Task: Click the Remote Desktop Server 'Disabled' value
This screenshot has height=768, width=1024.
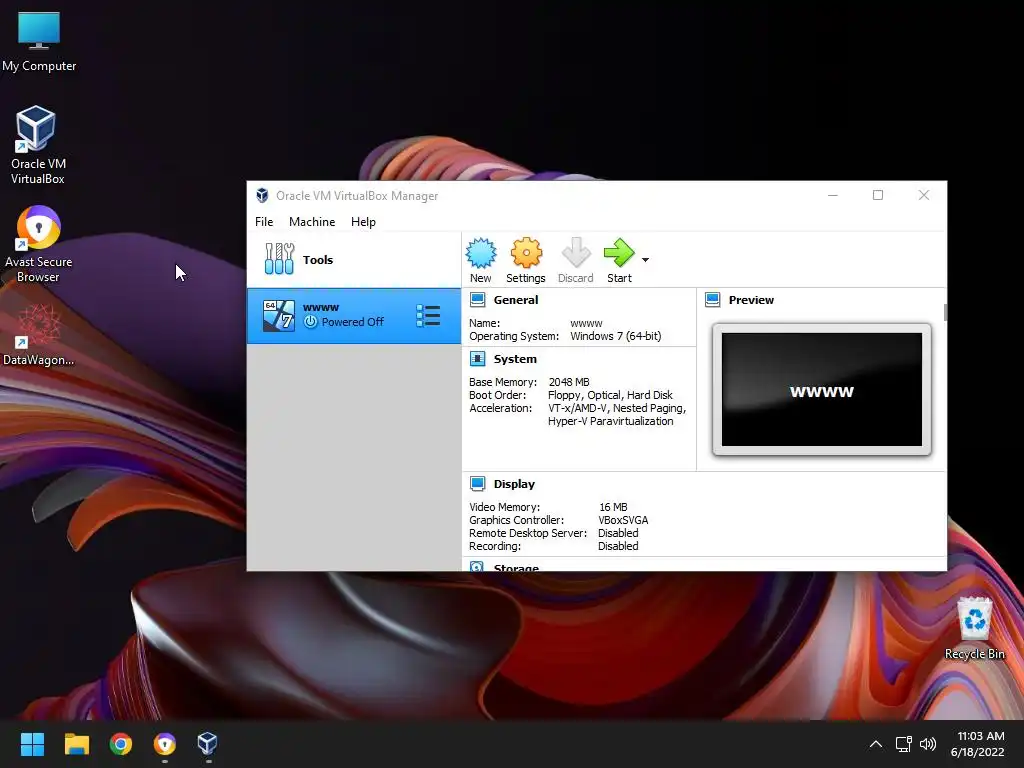Action: point(618,534)
